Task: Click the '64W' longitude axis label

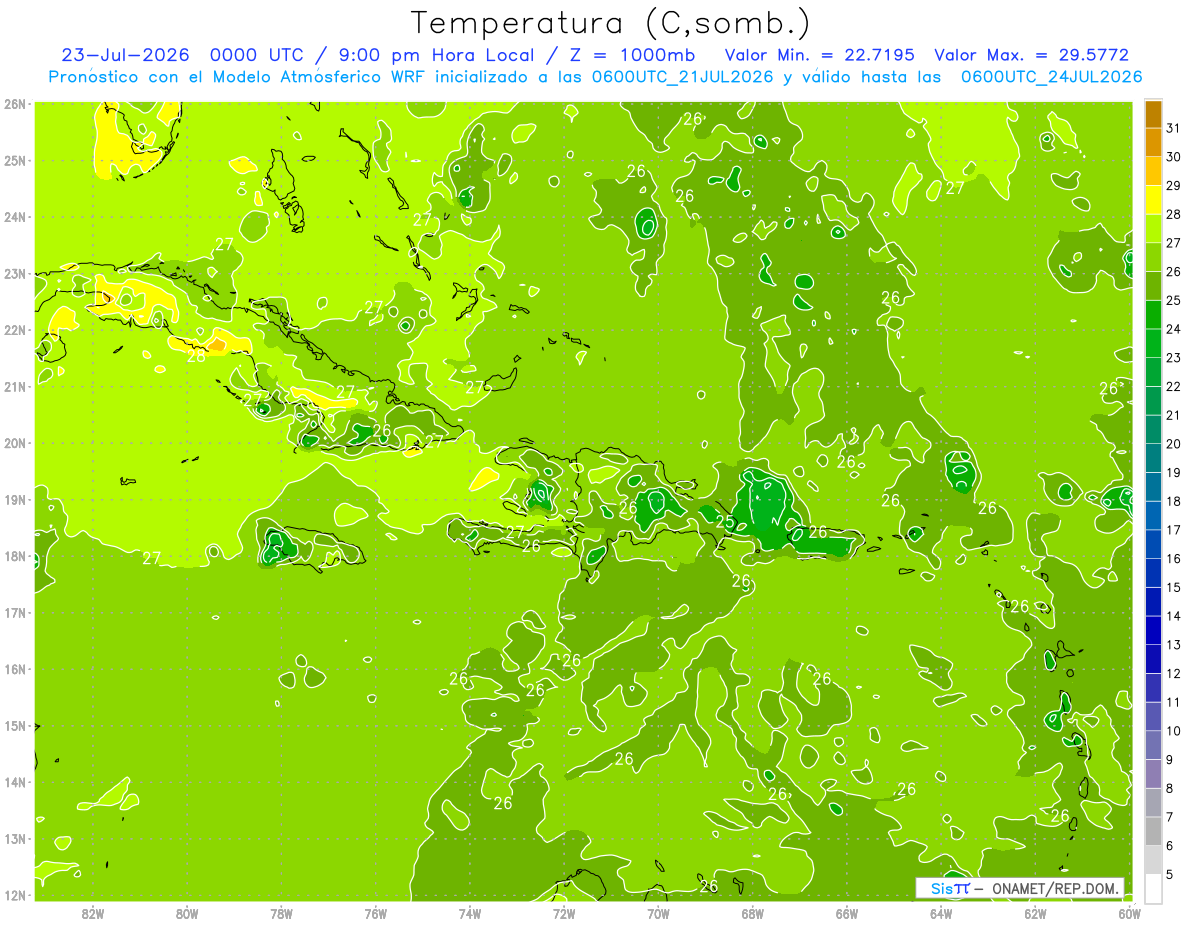Action: [941, 913]
